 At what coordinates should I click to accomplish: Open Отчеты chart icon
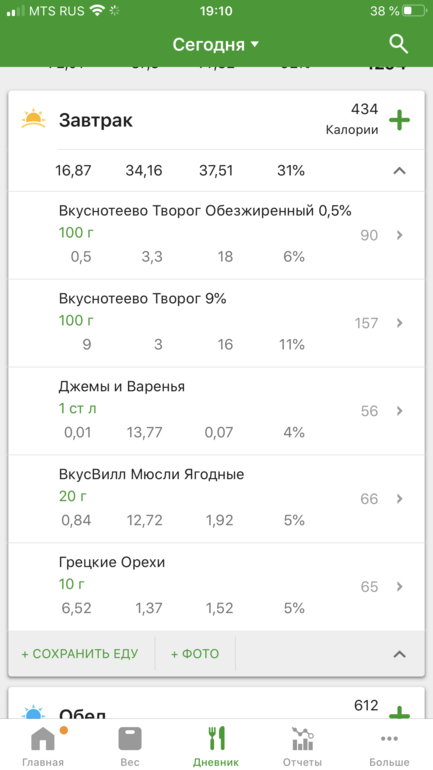pos(302,738)
